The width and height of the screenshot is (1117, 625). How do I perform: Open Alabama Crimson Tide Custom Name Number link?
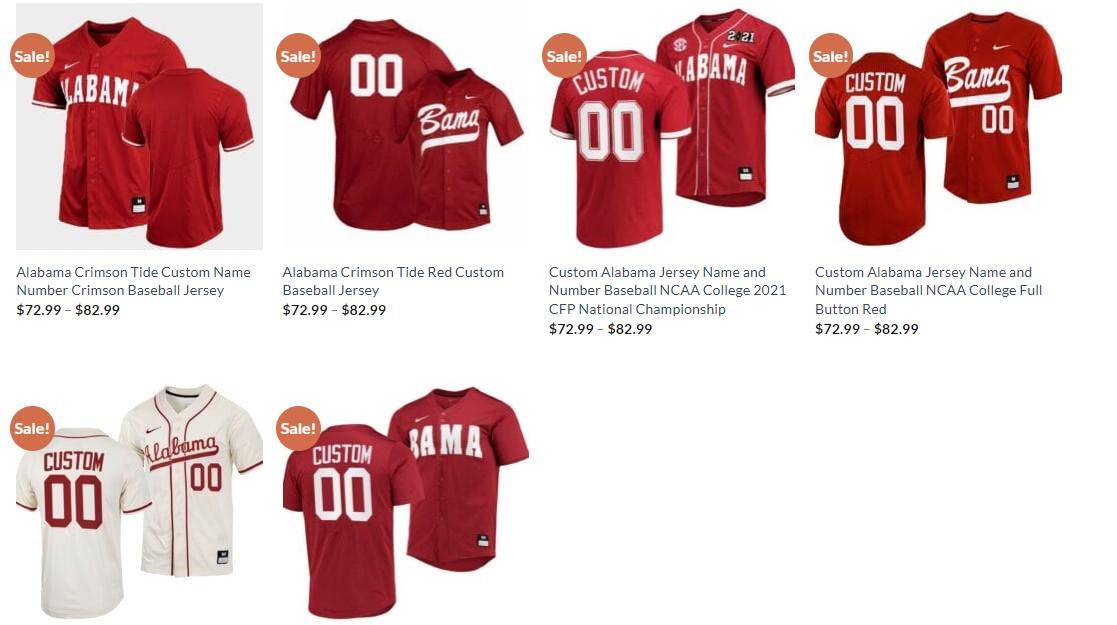pos(133,281)
